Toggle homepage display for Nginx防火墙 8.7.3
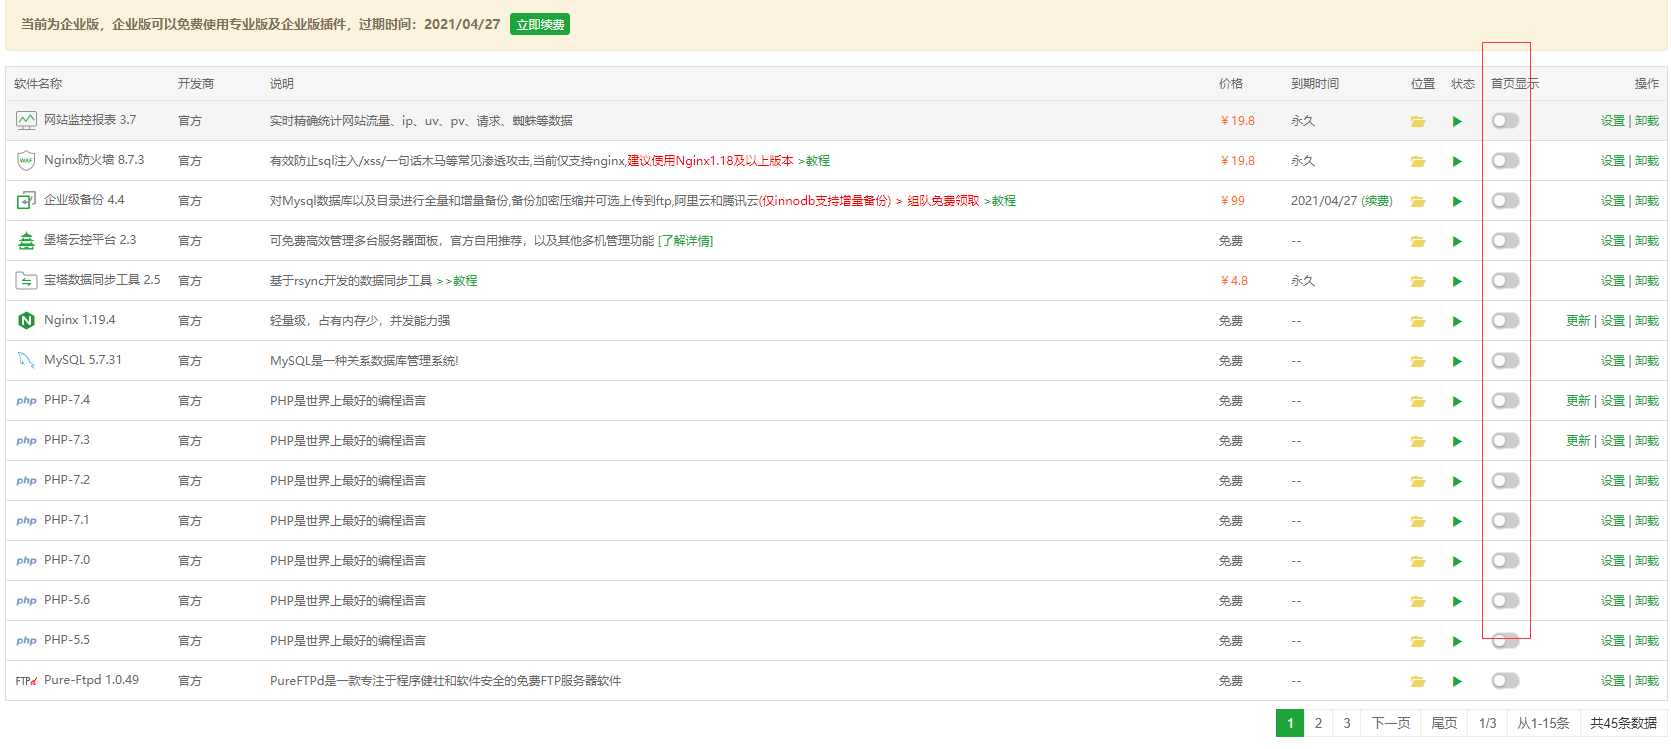Image resolution: width=1671 pixels, height=749 pixels. pos(1505,161)
